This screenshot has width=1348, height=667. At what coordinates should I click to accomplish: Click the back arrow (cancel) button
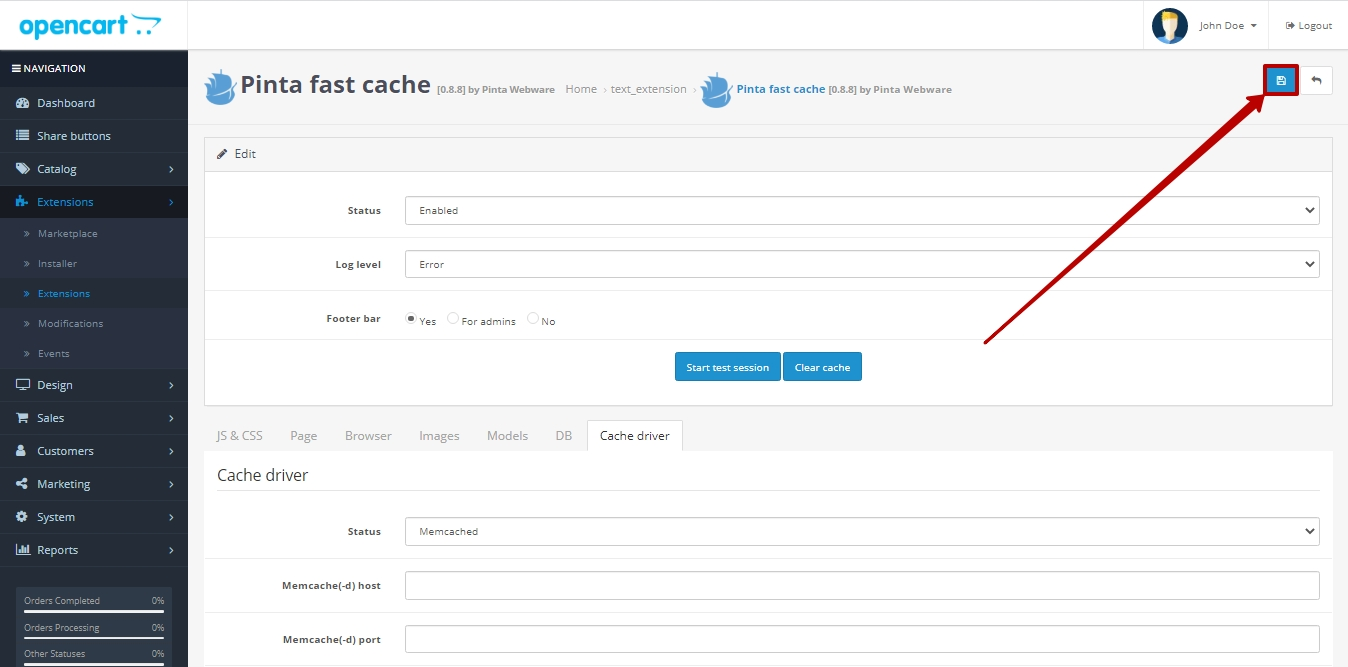pos(1316,81)
